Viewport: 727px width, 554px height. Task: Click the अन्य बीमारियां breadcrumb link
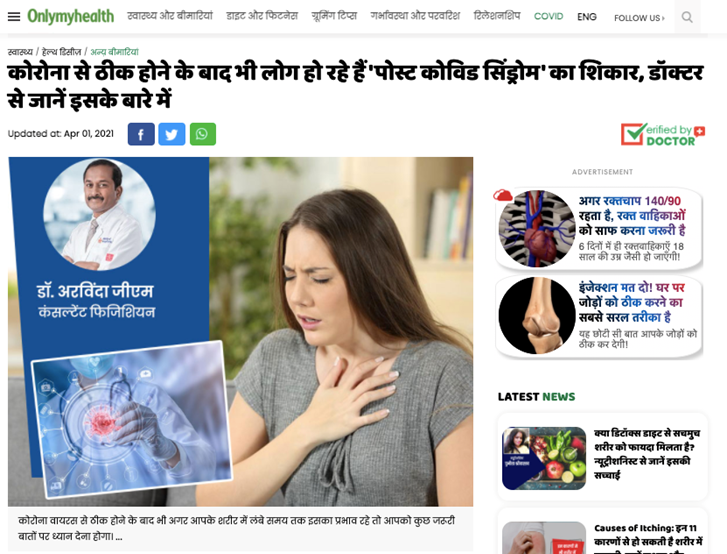(114, 52)
